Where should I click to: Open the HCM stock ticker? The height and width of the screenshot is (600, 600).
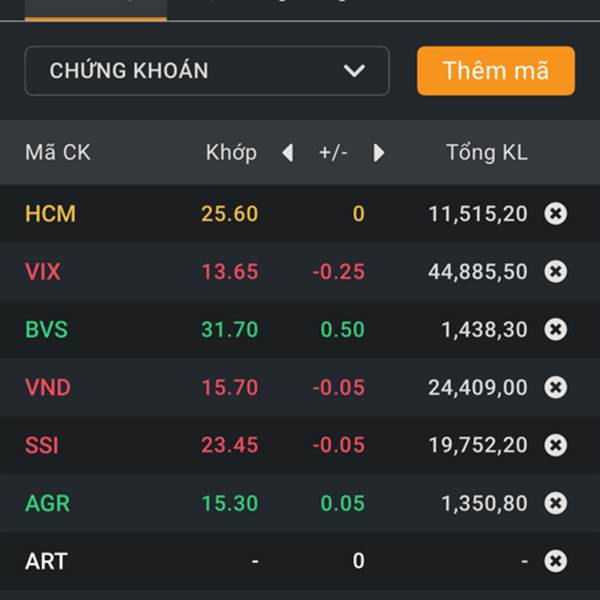(x=50, y=214)
